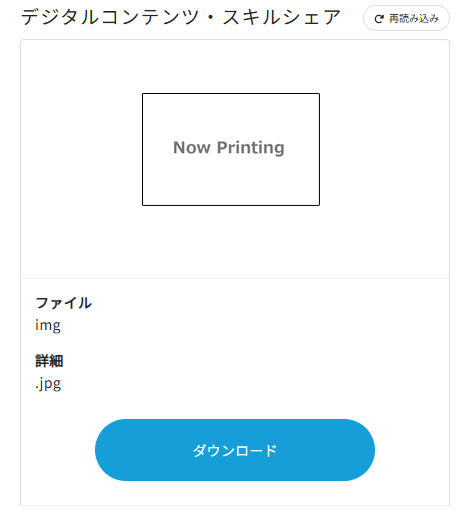The height and width of the screenshot is (513, 470).
Task: Click the 再読み込み text beside reload icon
Action: [414, 19]
